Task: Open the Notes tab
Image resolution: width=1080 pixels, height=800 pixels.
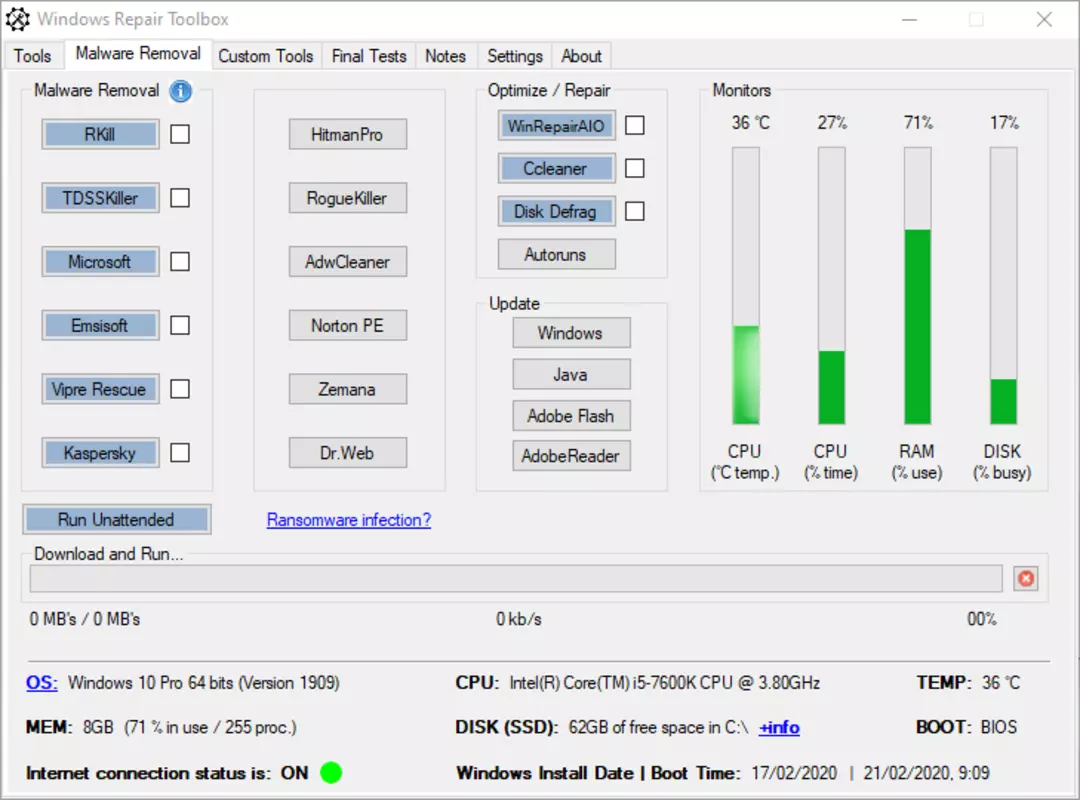Action: [x=446, y=56]
